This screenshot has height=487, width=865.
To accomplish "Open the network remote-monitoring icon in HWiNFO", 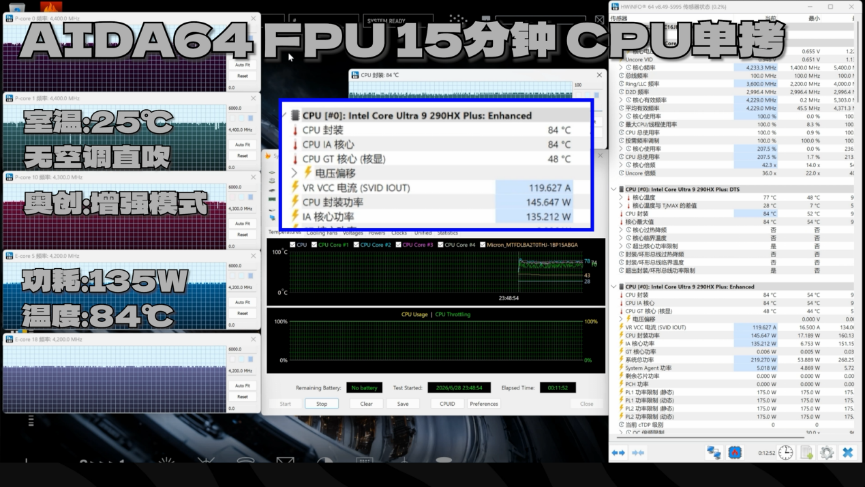I will click(714, 453).
